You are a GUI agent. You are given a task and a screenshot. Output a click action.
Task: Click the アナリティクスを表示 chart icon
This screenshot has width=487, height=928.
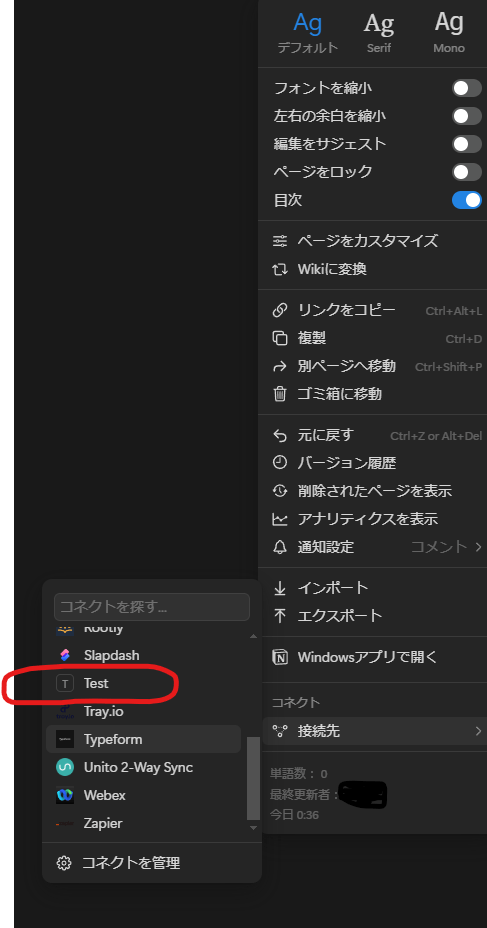click(280, 519)
